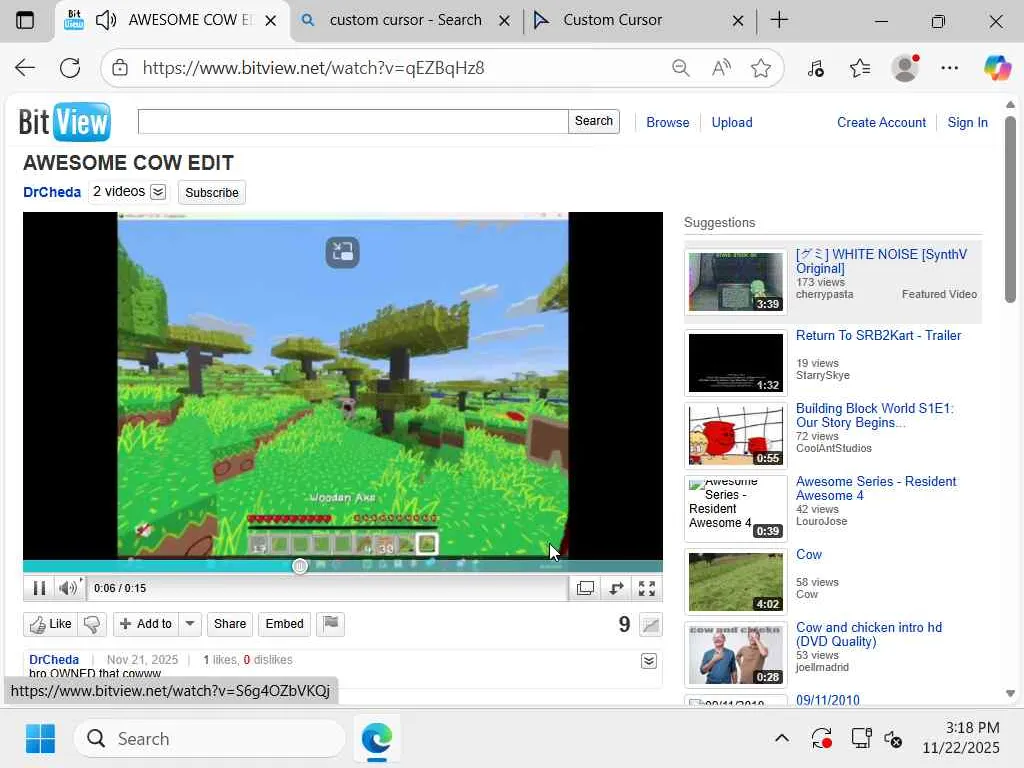This screenshot has width=1024, height=768.
Task: Move the video seek bar handle
Action: pos(300,566)
